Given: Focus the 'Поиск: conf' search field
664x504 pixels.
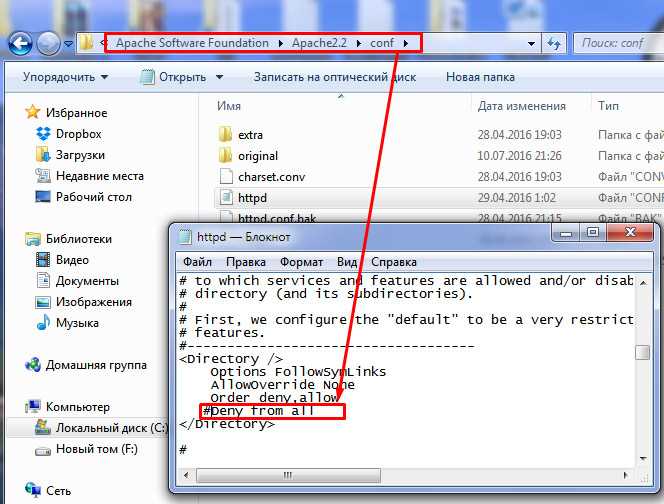Looking at the screenshot, I should (618, 43).
